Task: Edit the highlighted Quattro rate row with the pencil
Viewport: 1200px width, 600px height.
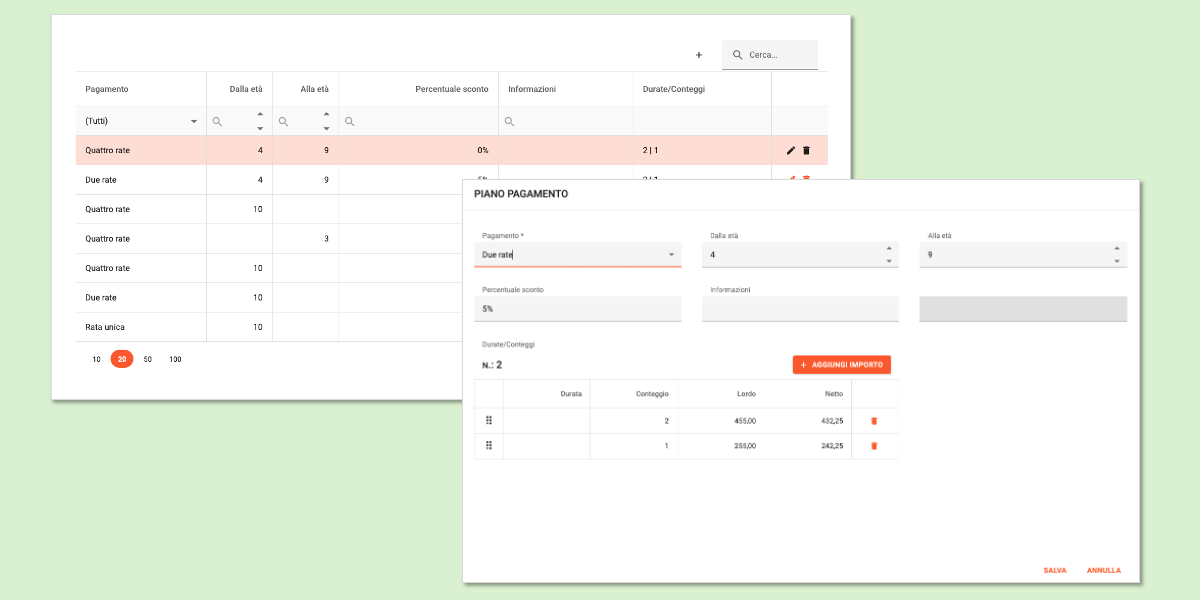Action: (x=791, y=150)
